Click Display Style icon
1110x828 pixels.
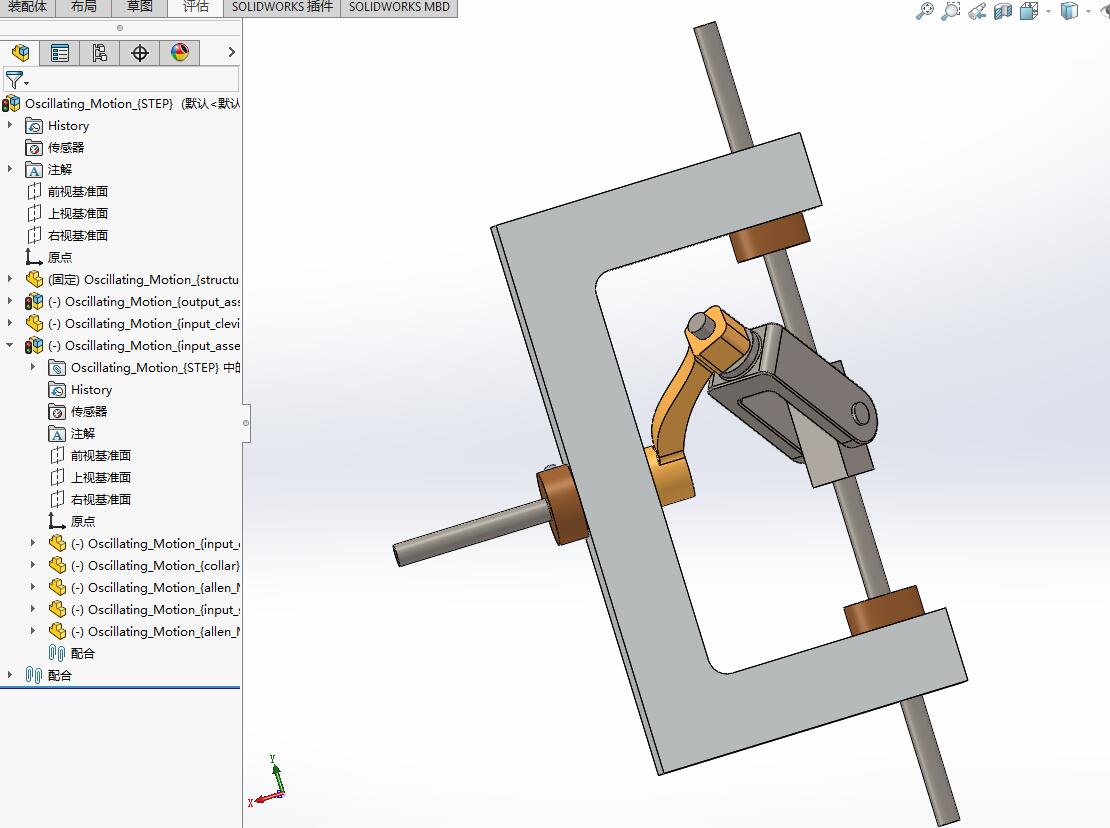[x=1069, y=11]
